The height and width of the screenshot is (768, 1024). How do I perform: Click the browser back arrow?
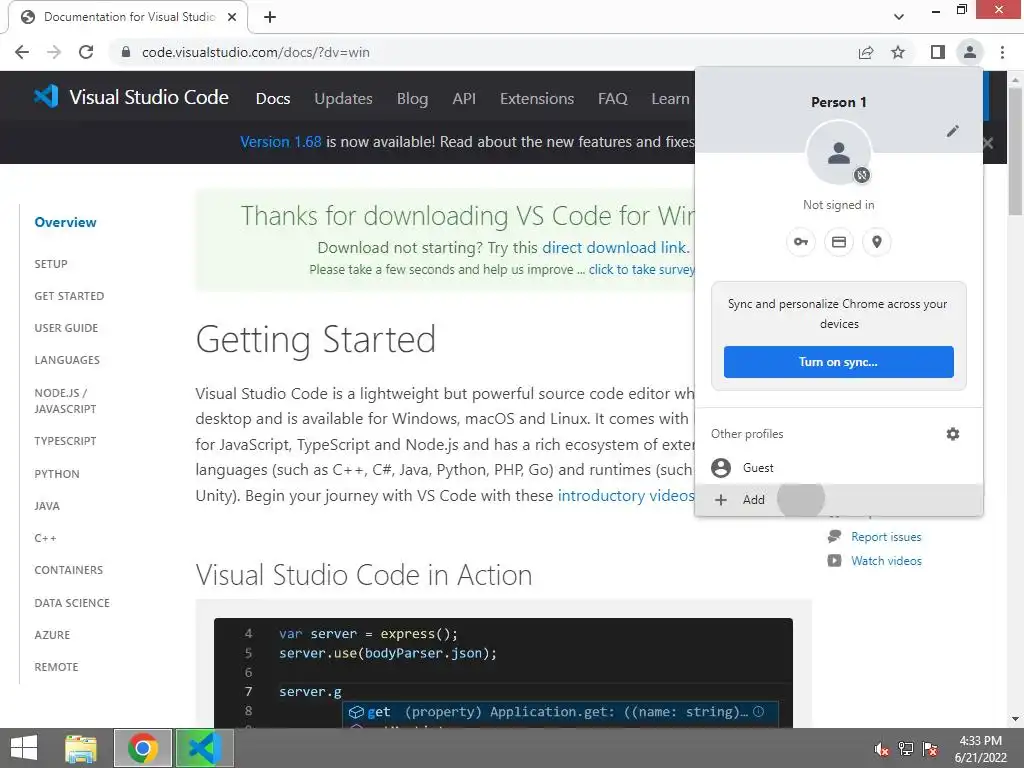pos(22,52)
